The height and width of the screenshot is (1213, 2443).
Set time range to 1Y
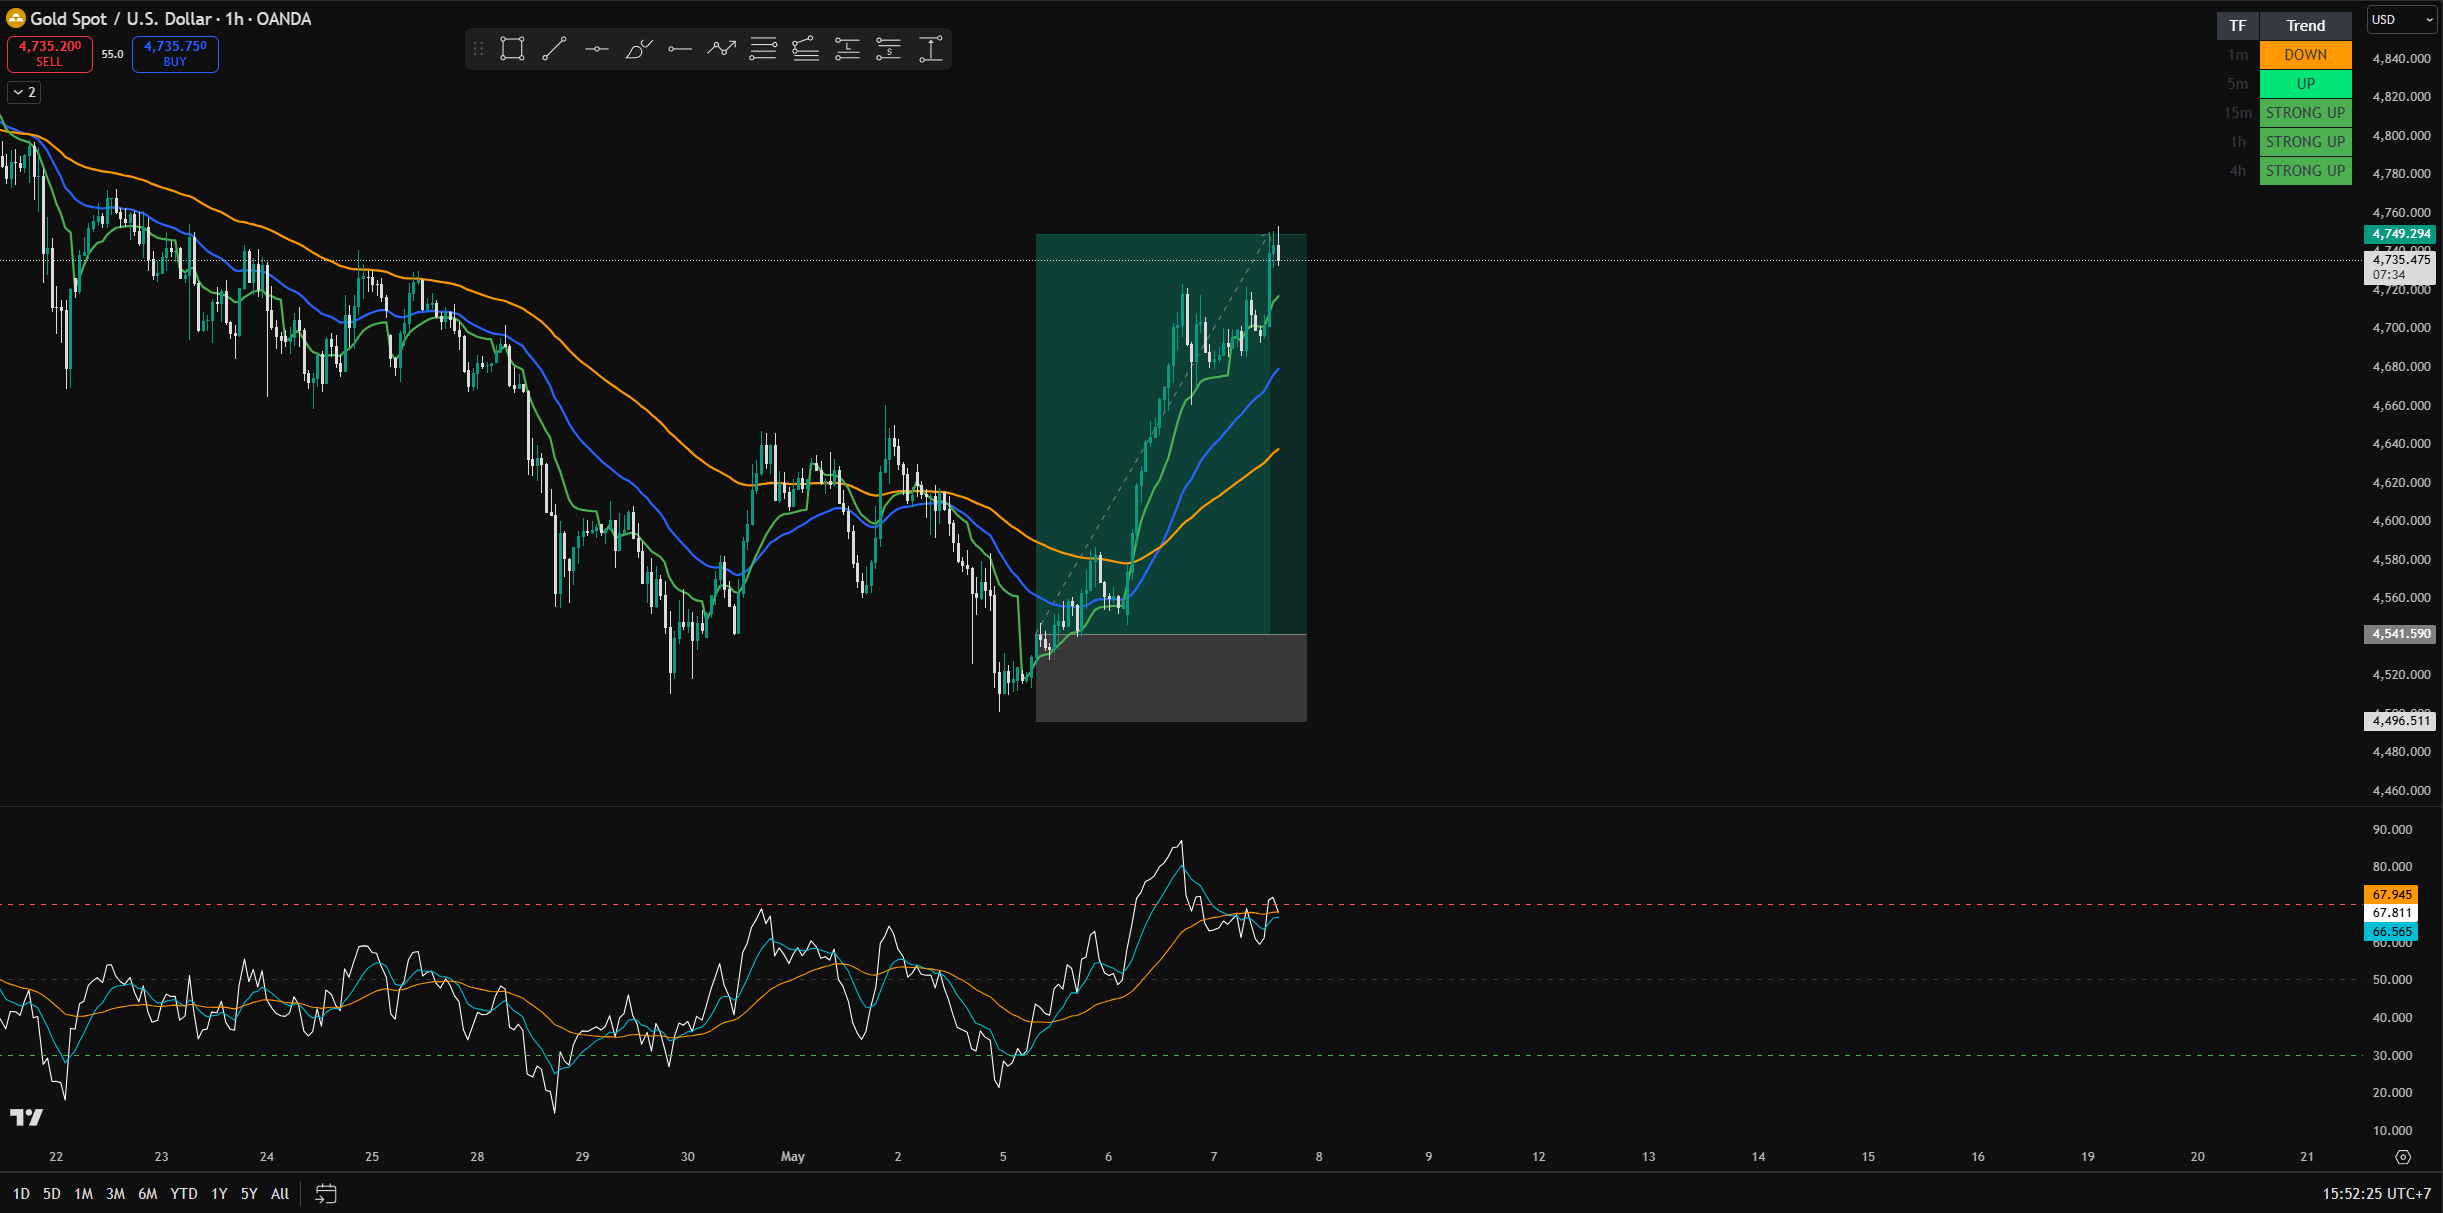(x=219, y=1193)
